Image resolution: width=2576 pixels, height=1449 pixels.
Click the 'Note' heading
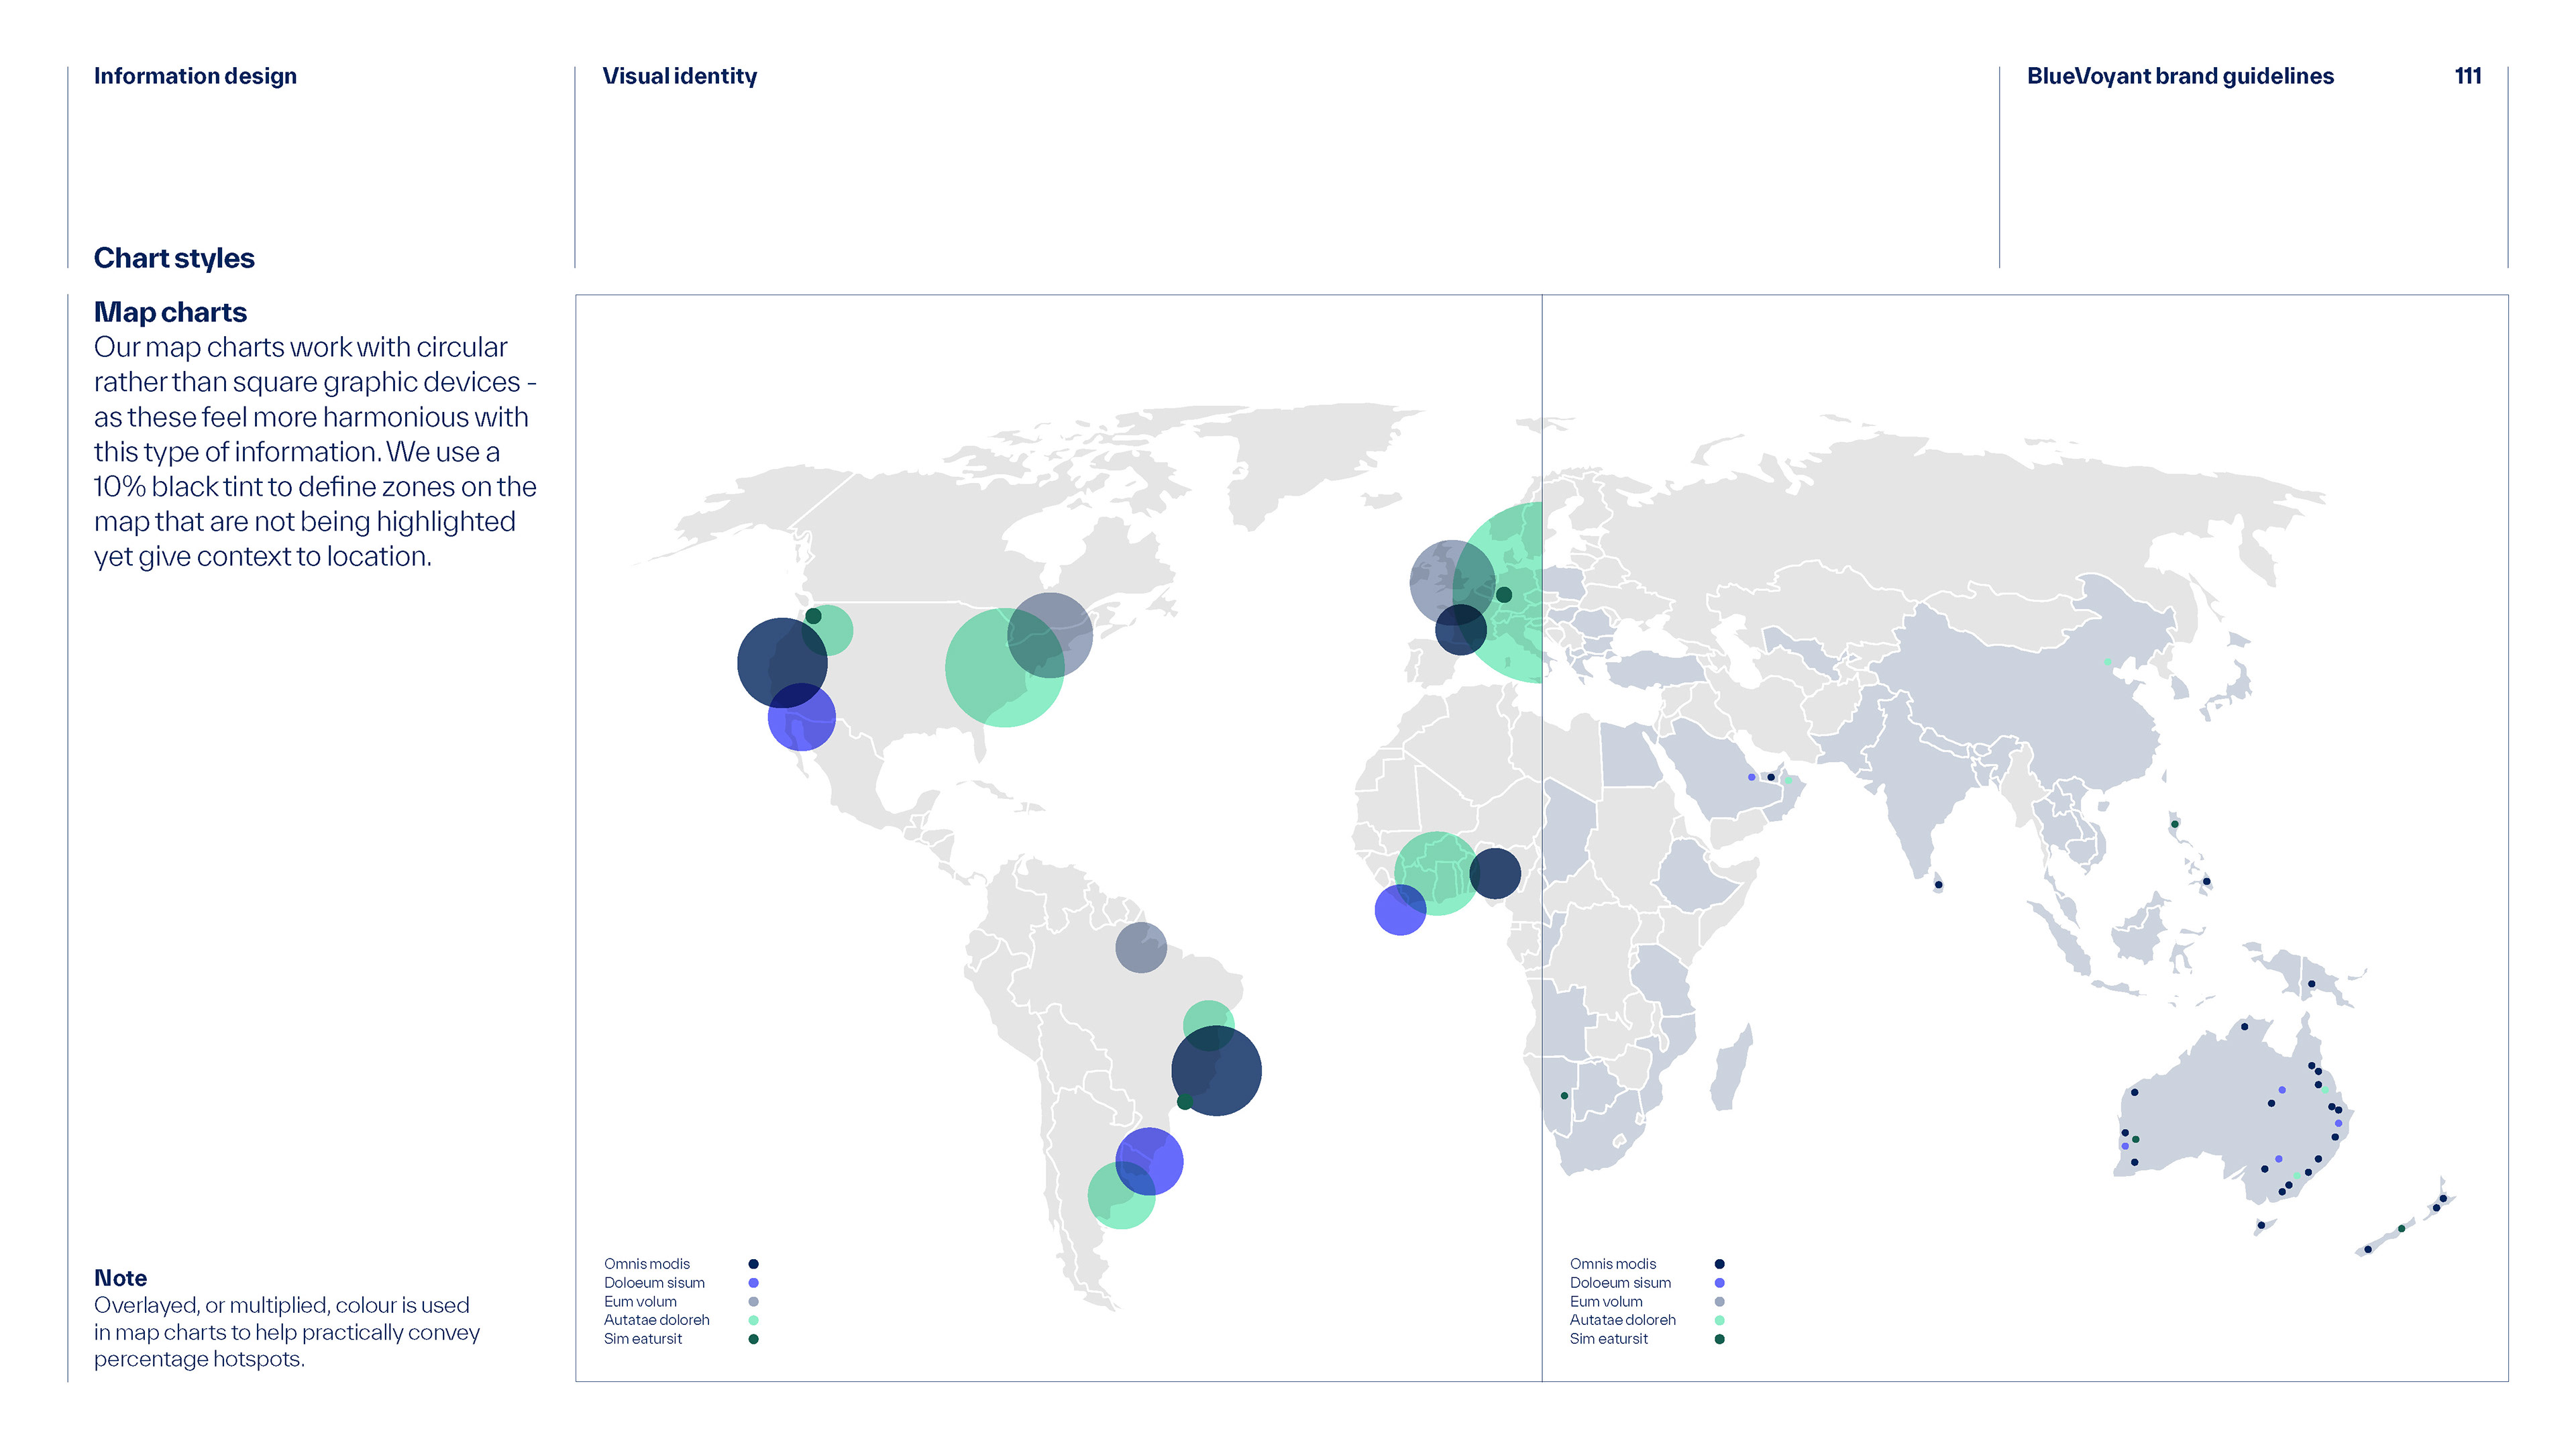point(120,1278)
